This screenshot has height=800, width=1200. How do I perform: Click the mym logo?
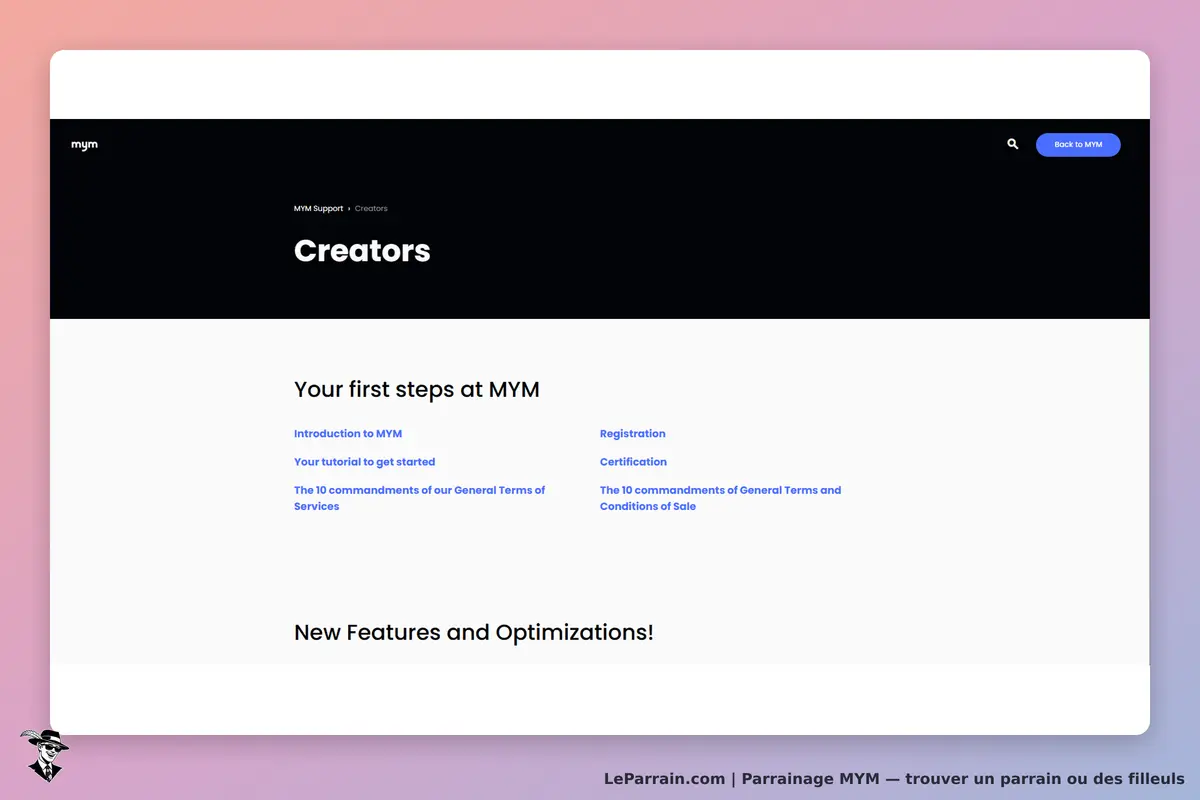click(x=84, y=145)
